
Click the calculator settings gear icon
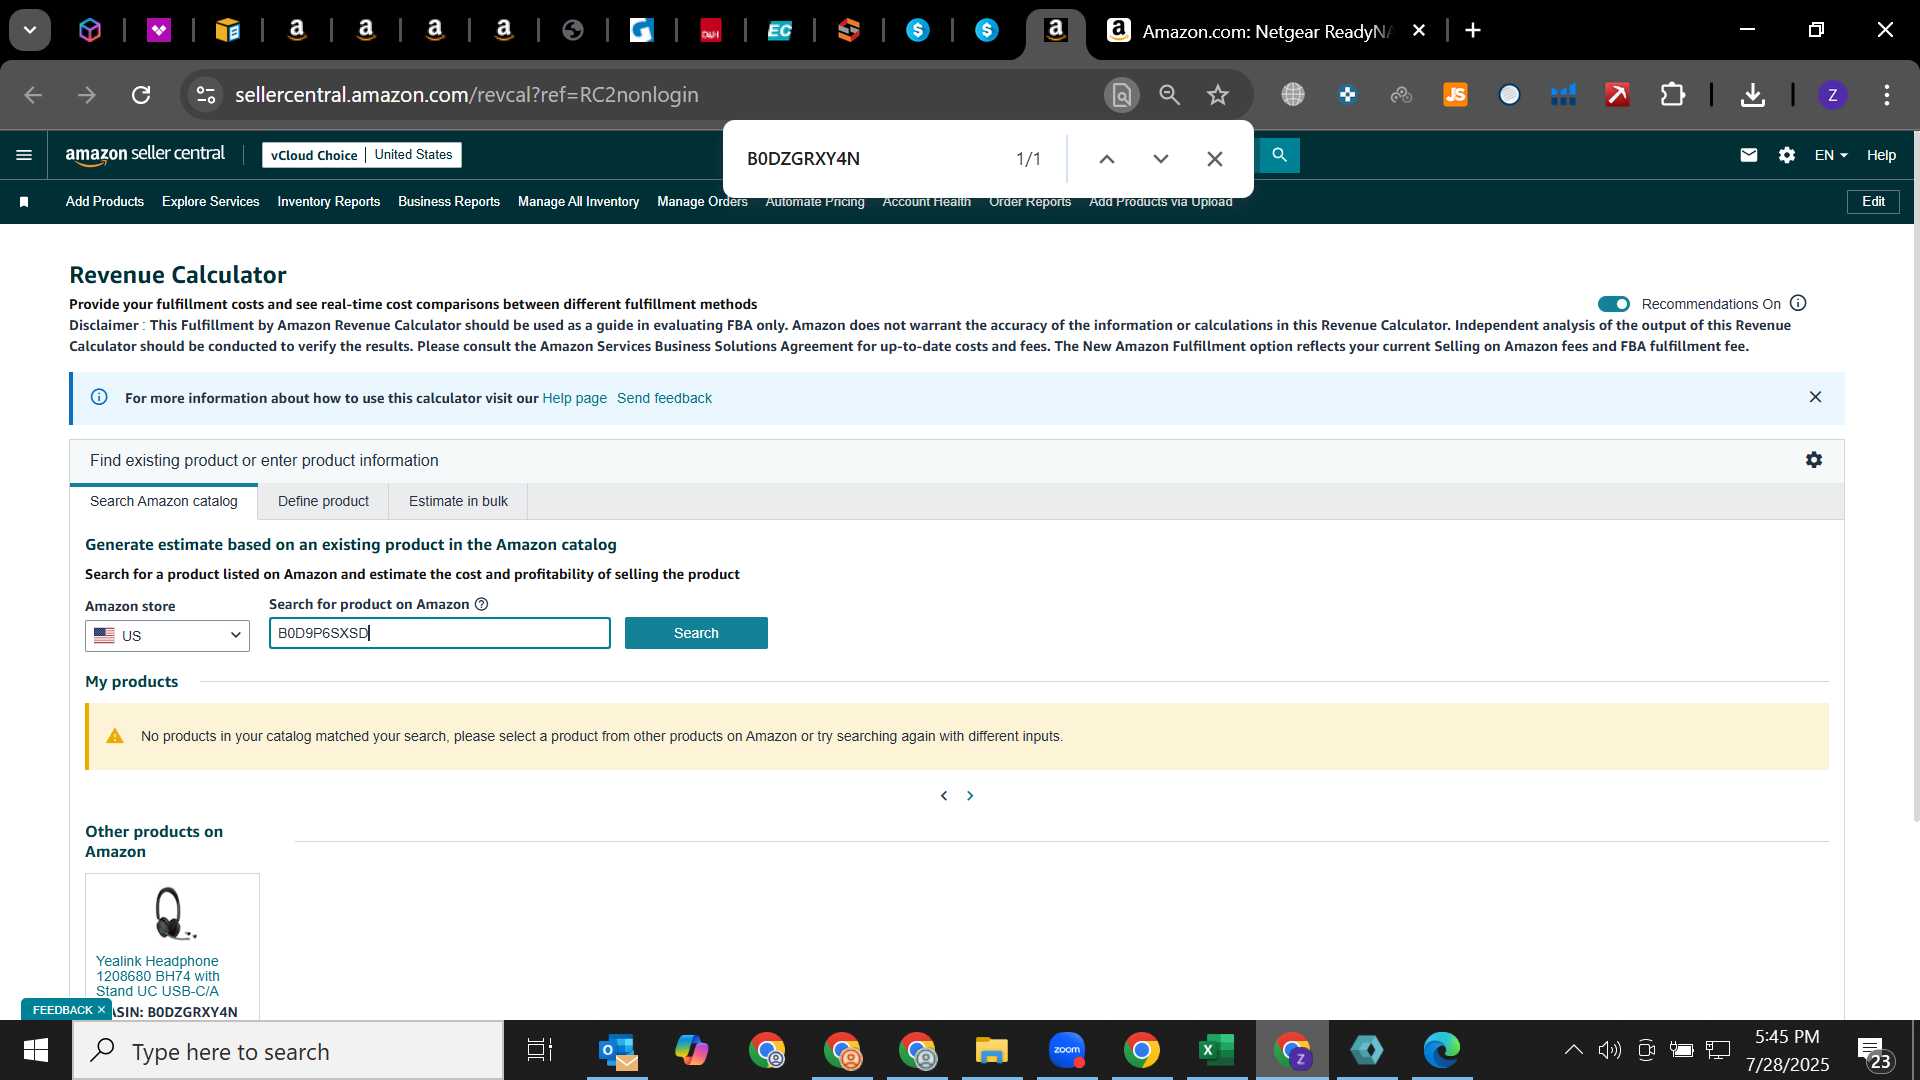coord(1814,460)
